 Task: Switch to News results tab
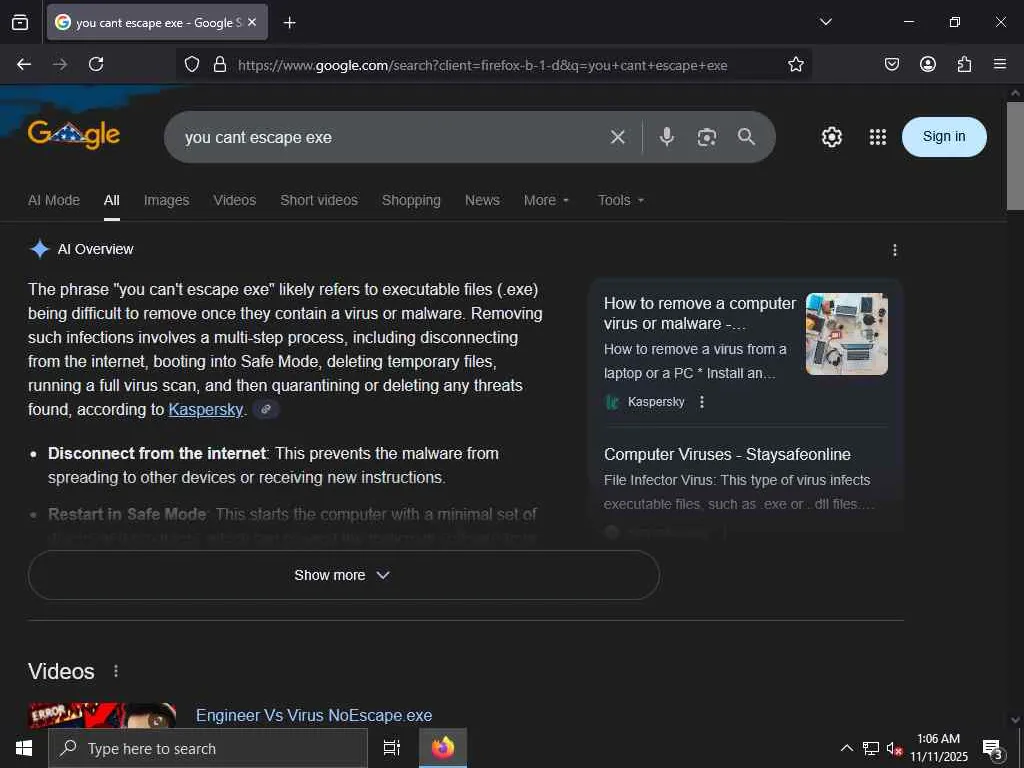coord(482,200)
